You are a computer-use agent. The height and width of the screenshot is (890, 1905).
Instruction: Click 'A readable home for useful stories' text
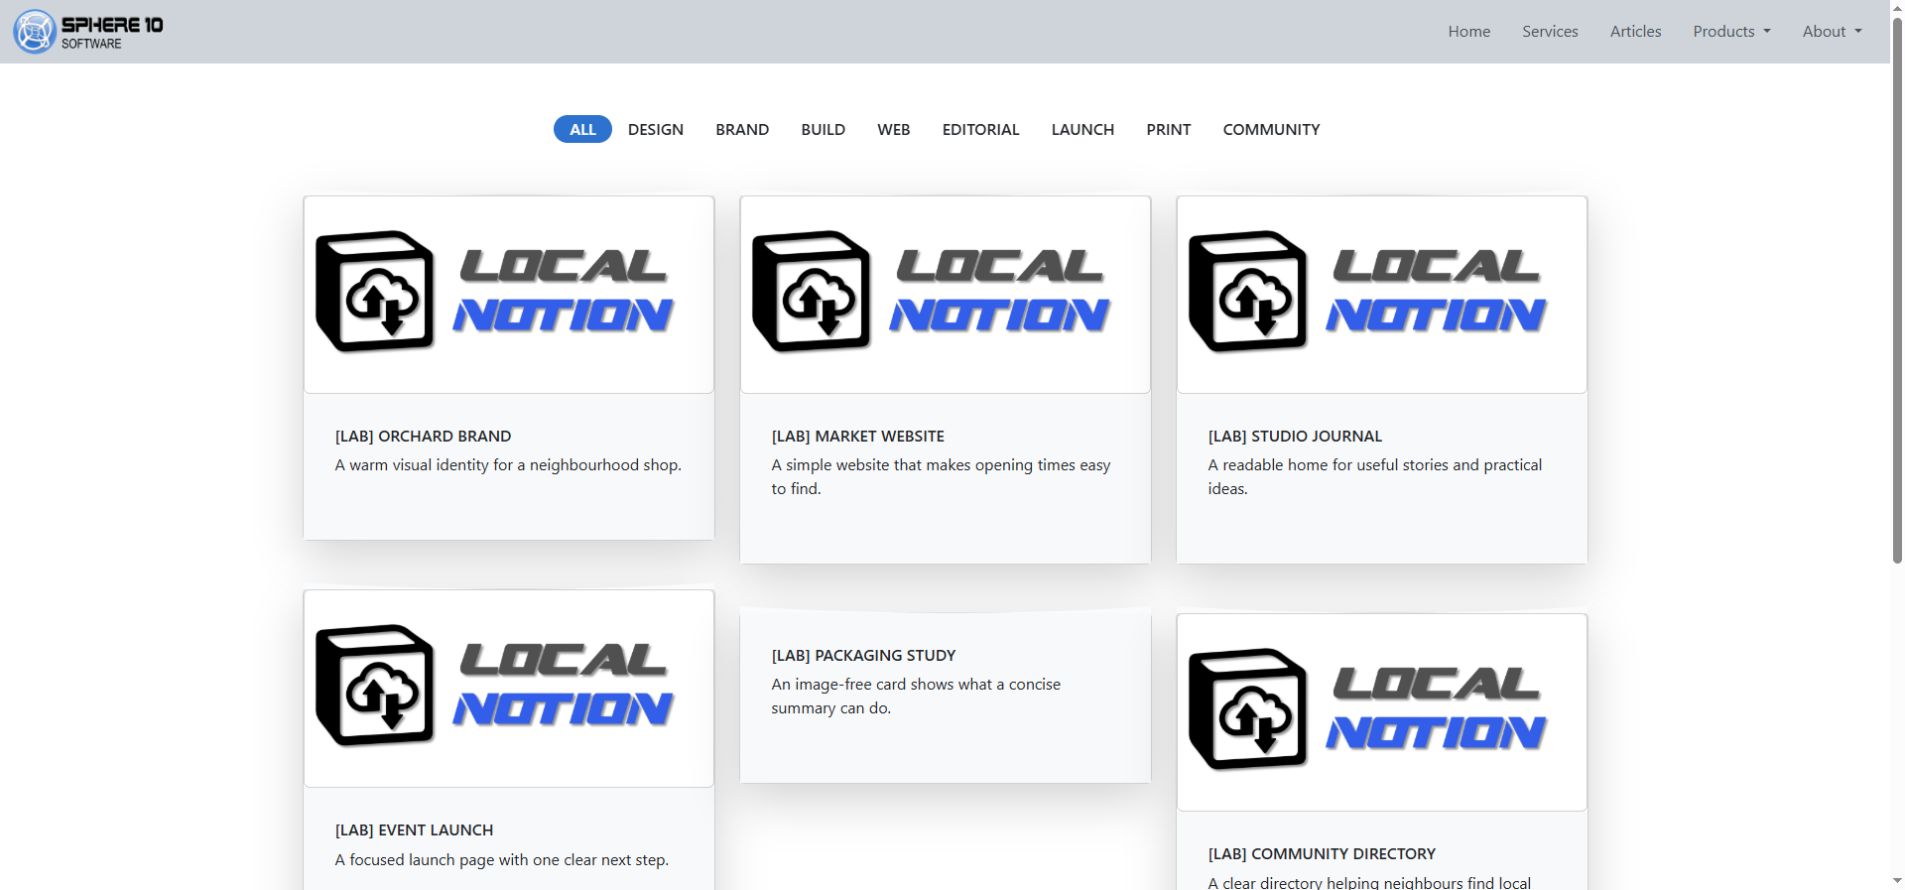(1375, 477)
